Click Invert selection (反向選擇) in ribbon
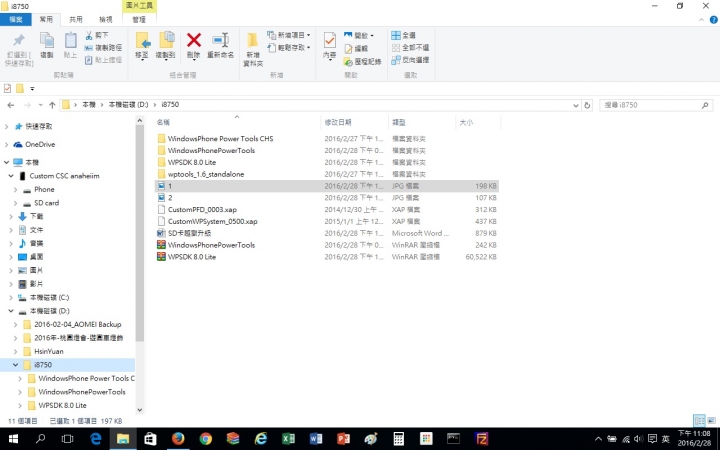The width and height of the screenshot is (720, 450). pyautogui.click(x=410, y=60)
